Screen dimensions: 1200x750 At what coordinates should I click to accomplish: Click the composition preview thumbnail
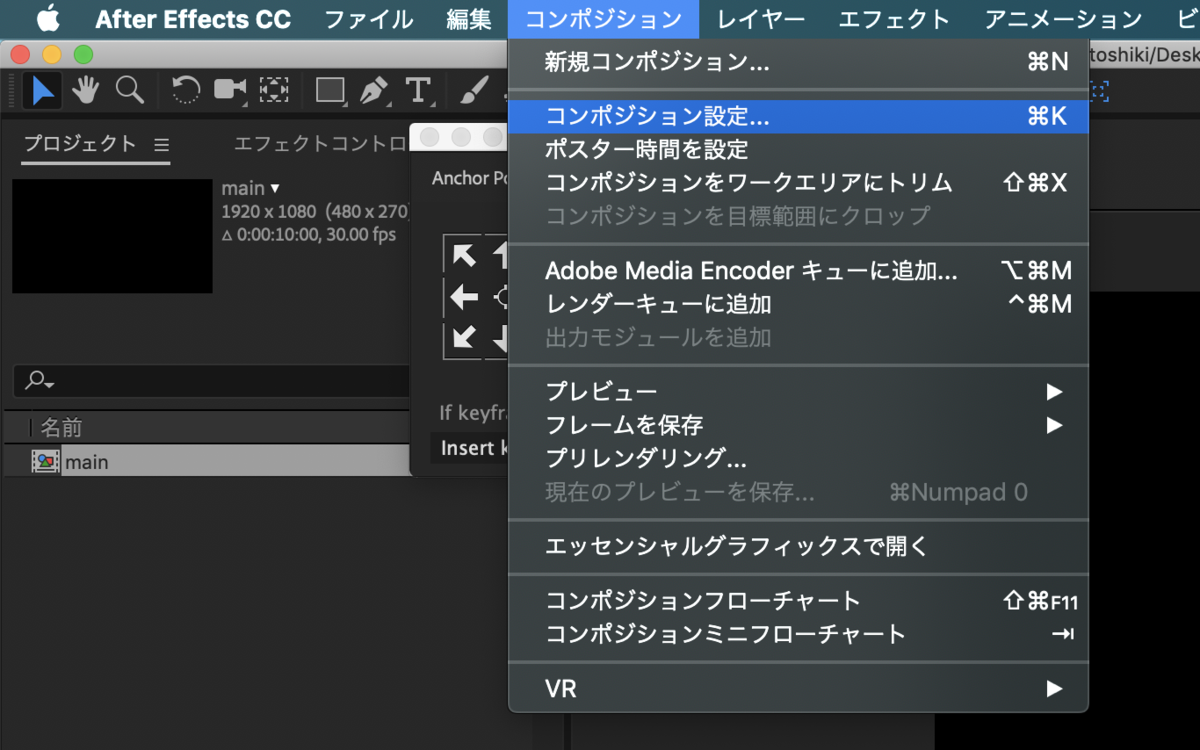click(112, 236)
